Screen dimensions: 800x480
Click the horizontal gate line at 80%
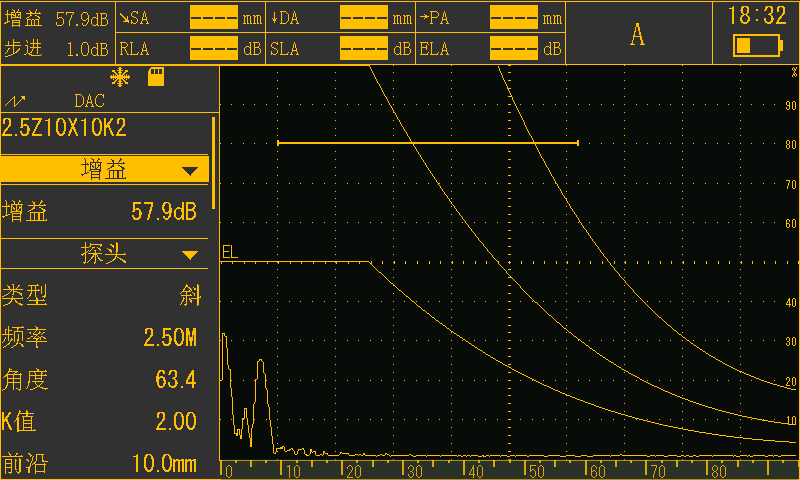coord(428,143)
